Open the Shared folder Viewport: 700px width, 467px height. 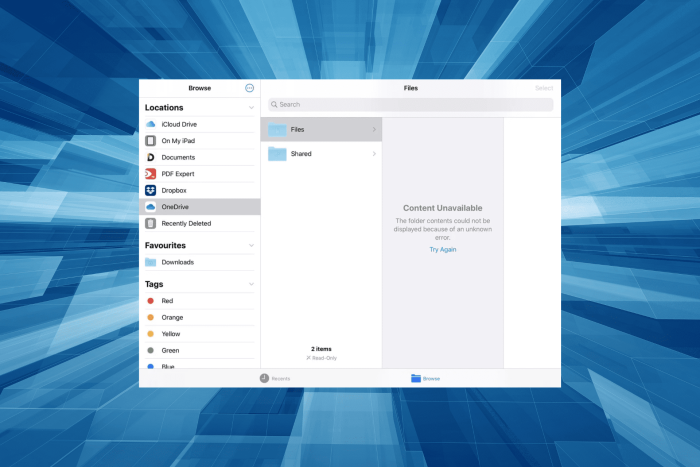click(321, 154)
